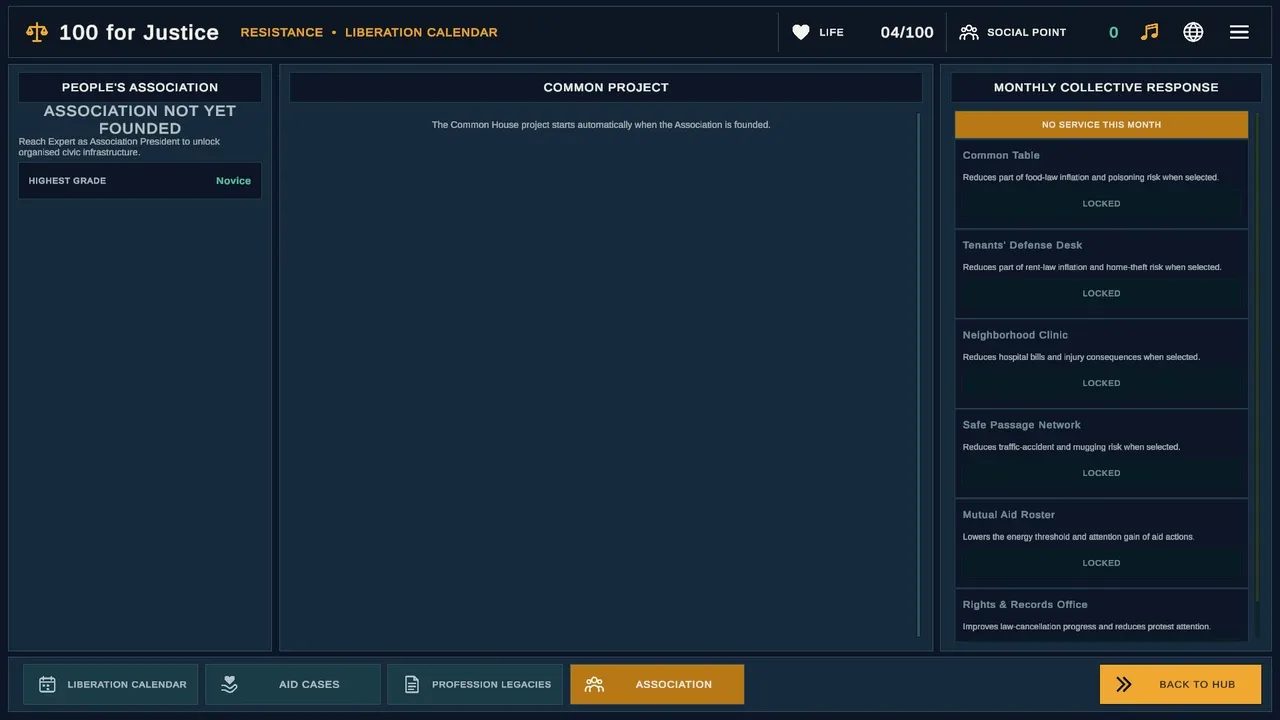Click Locked label under Safe Passage Network
The width and height of the screenshot is (1280, 720).
click(x=1101, y=474)
